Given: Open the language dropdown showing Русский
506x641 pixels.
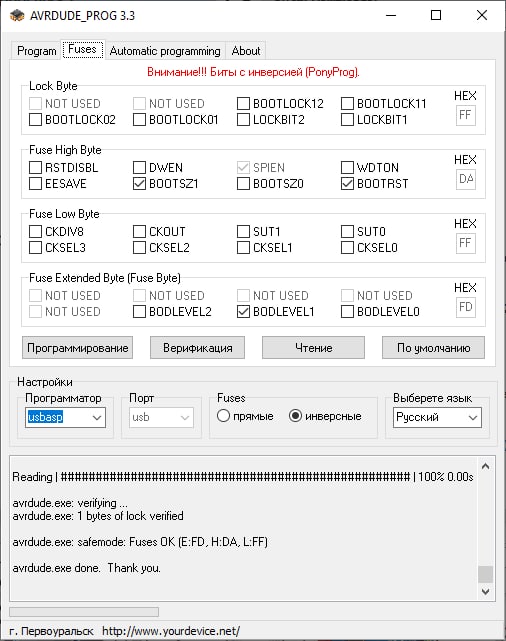Looking at the screenshot, I should 437,417.
